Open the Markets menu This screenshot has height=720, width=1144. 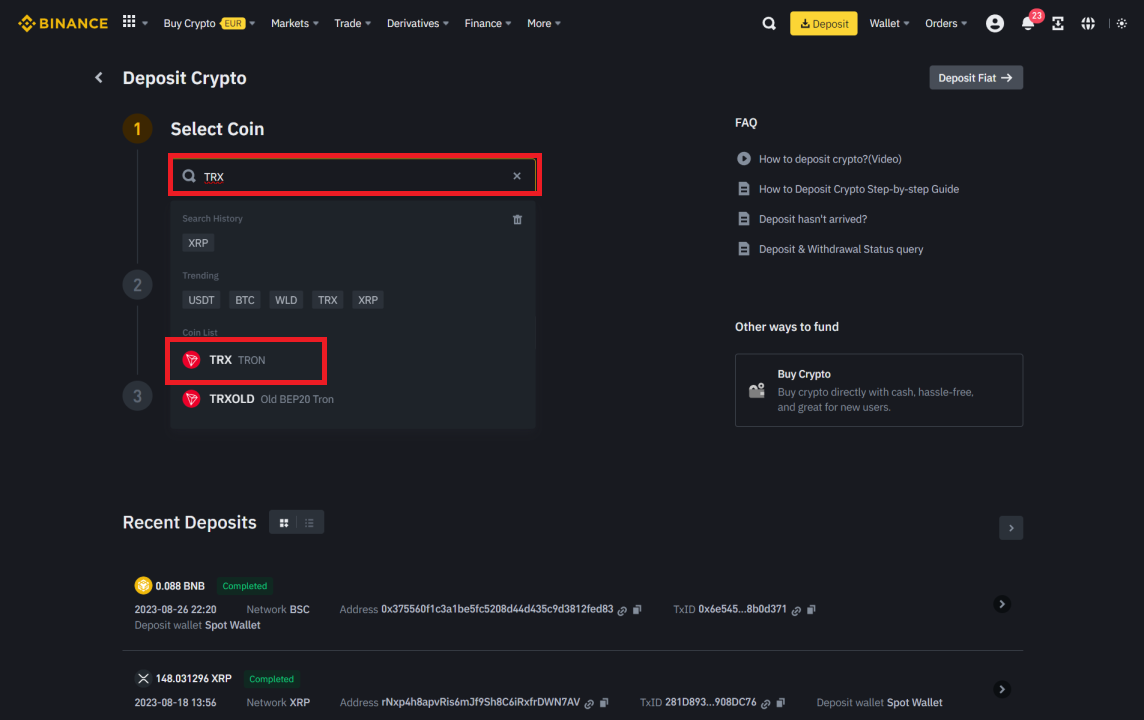(x=295, y=23)
